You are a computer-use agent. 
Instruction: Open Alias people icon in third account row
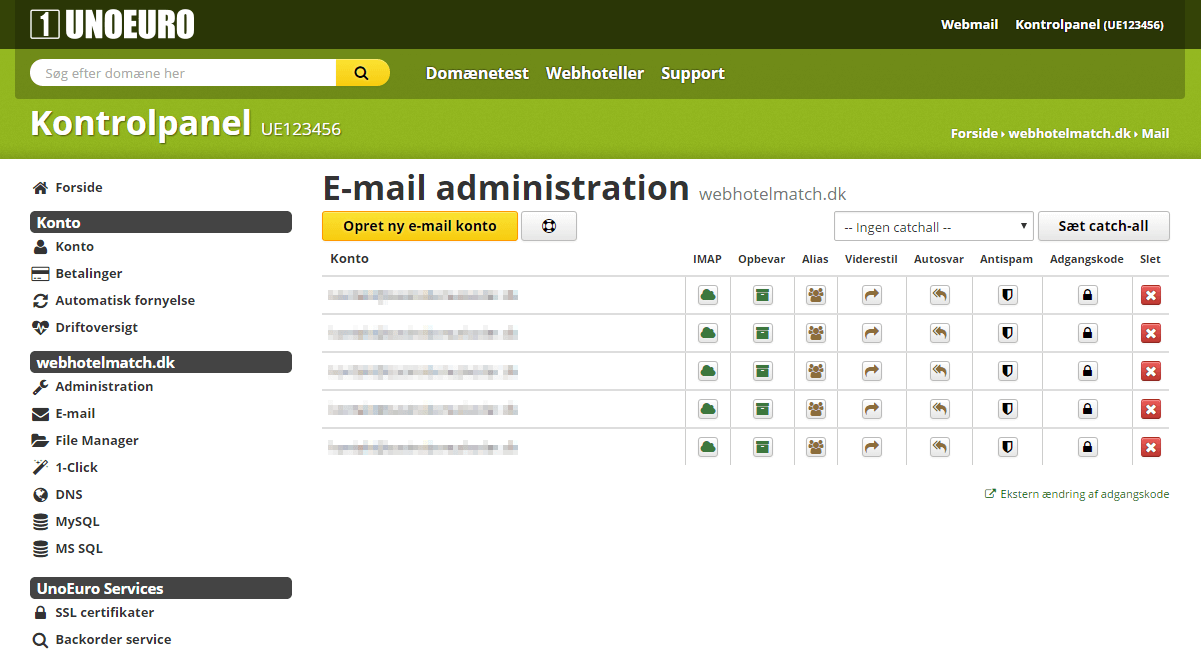[817, 371]
